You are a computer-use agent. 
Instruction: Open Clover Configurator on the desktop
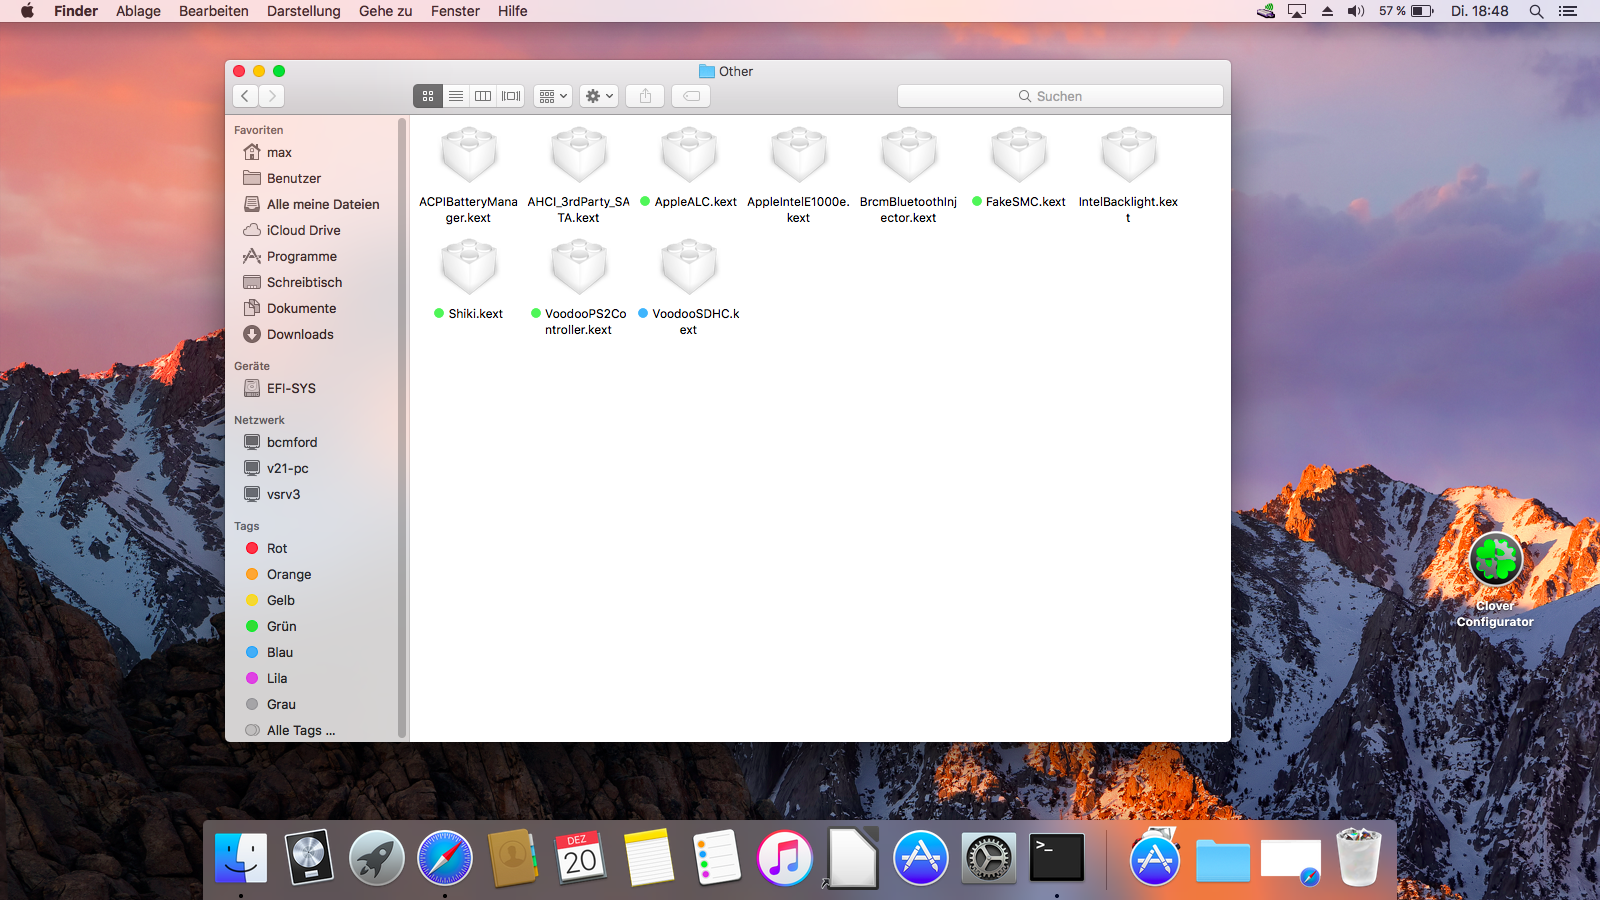(1495, 560)
